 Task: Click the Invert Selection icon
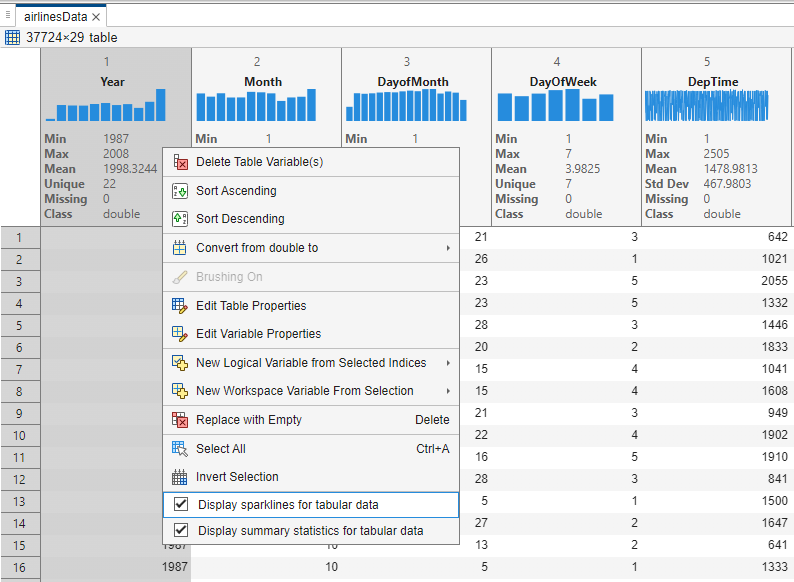click(180, 477)
